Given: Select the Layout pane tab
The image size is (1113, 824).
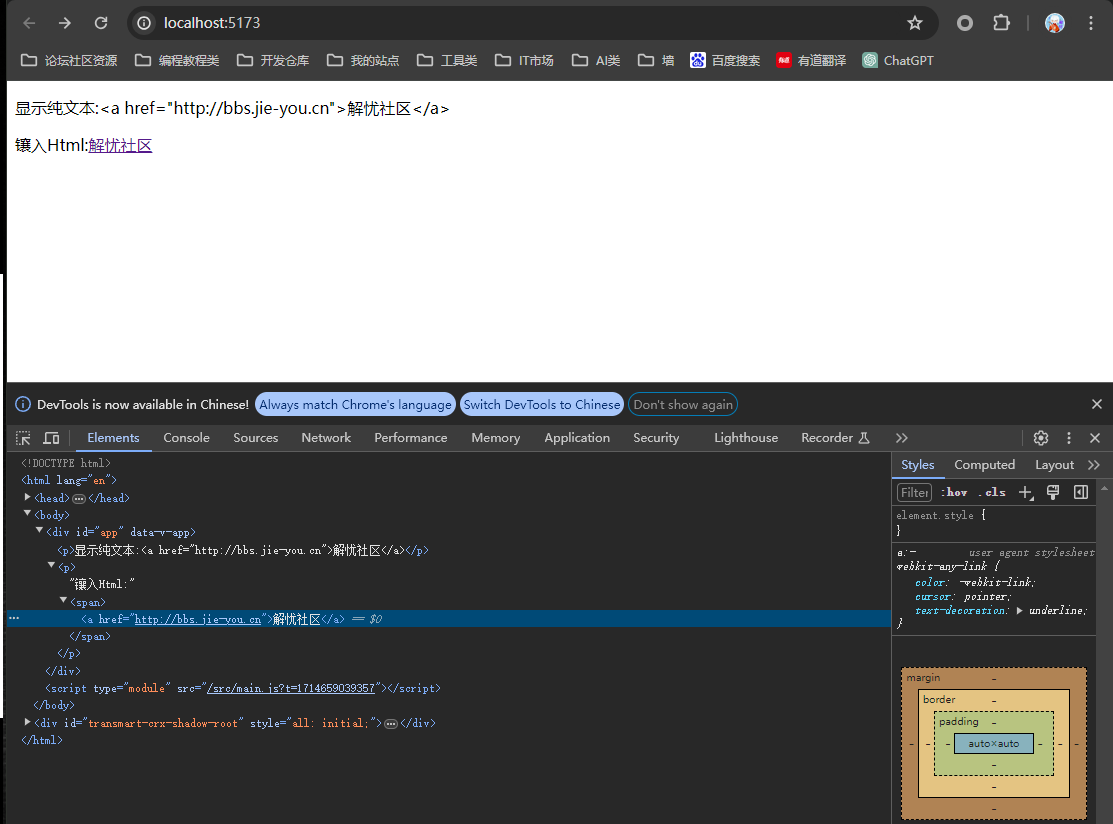Looking at the screenshot, I should (x=1054, y=465).
